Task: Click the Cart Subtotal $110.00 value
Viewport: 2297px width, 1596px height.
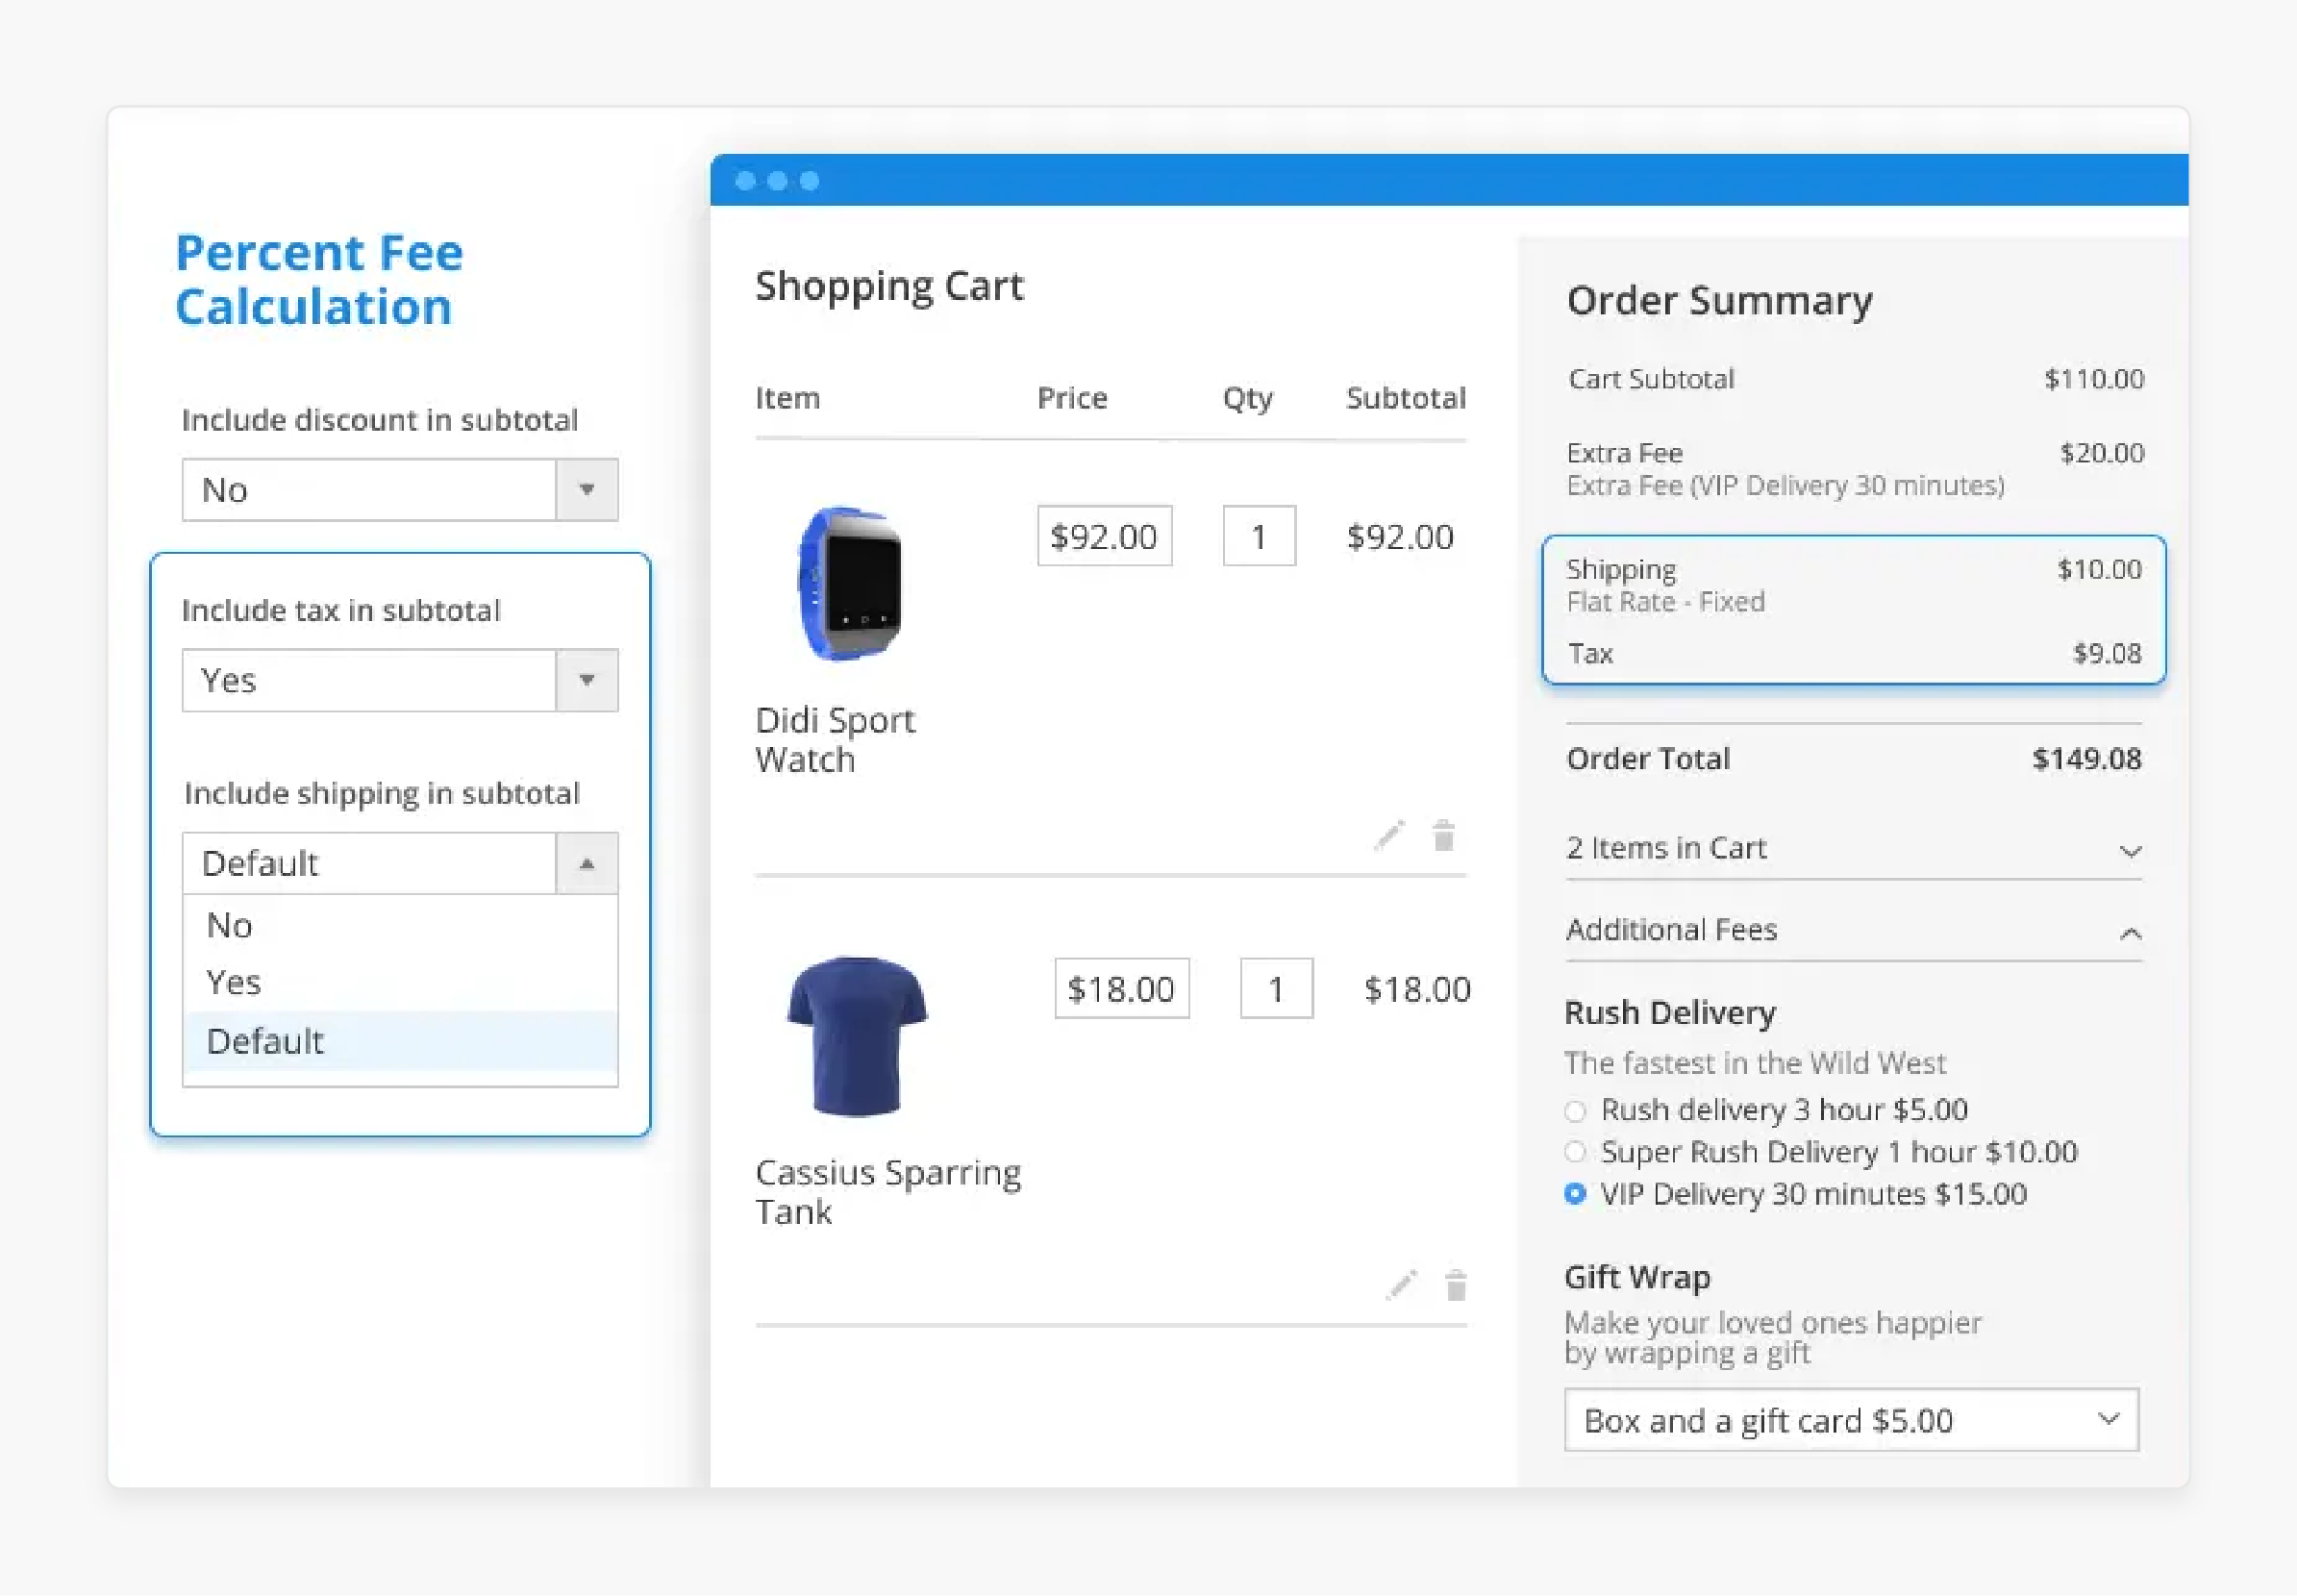Action: click(2094, 379)
